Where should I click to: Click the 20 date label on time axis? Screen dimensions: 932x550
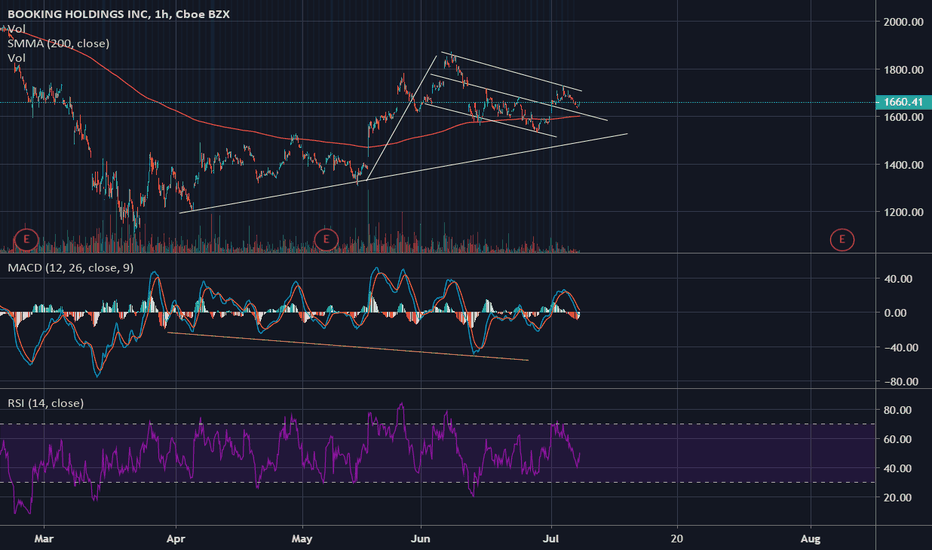point(676,539)
